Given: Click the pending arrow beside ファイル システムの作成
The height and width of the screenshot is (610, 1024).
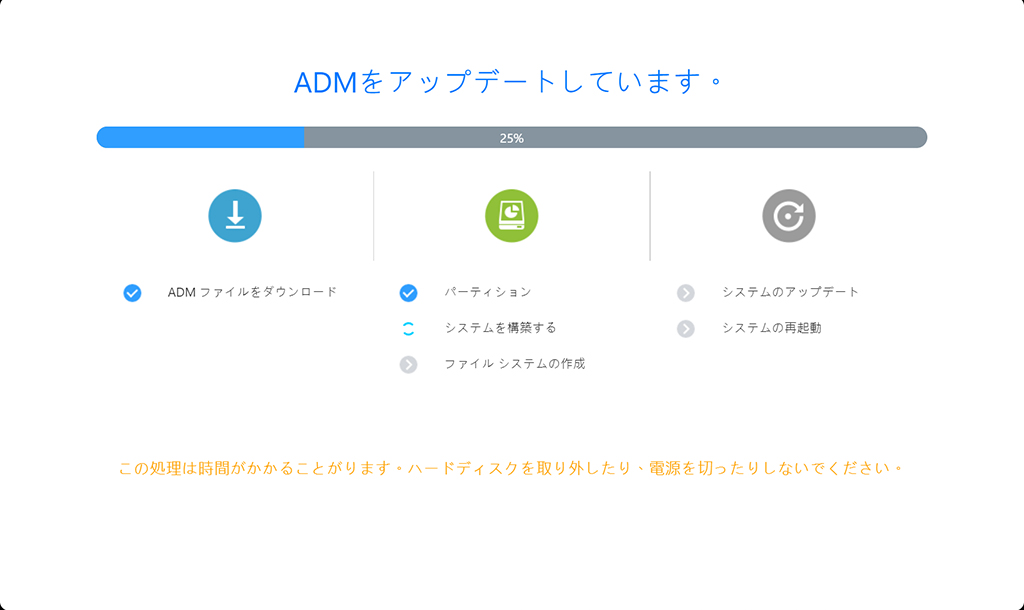Looking at the screenshot, I should point(408,364).
